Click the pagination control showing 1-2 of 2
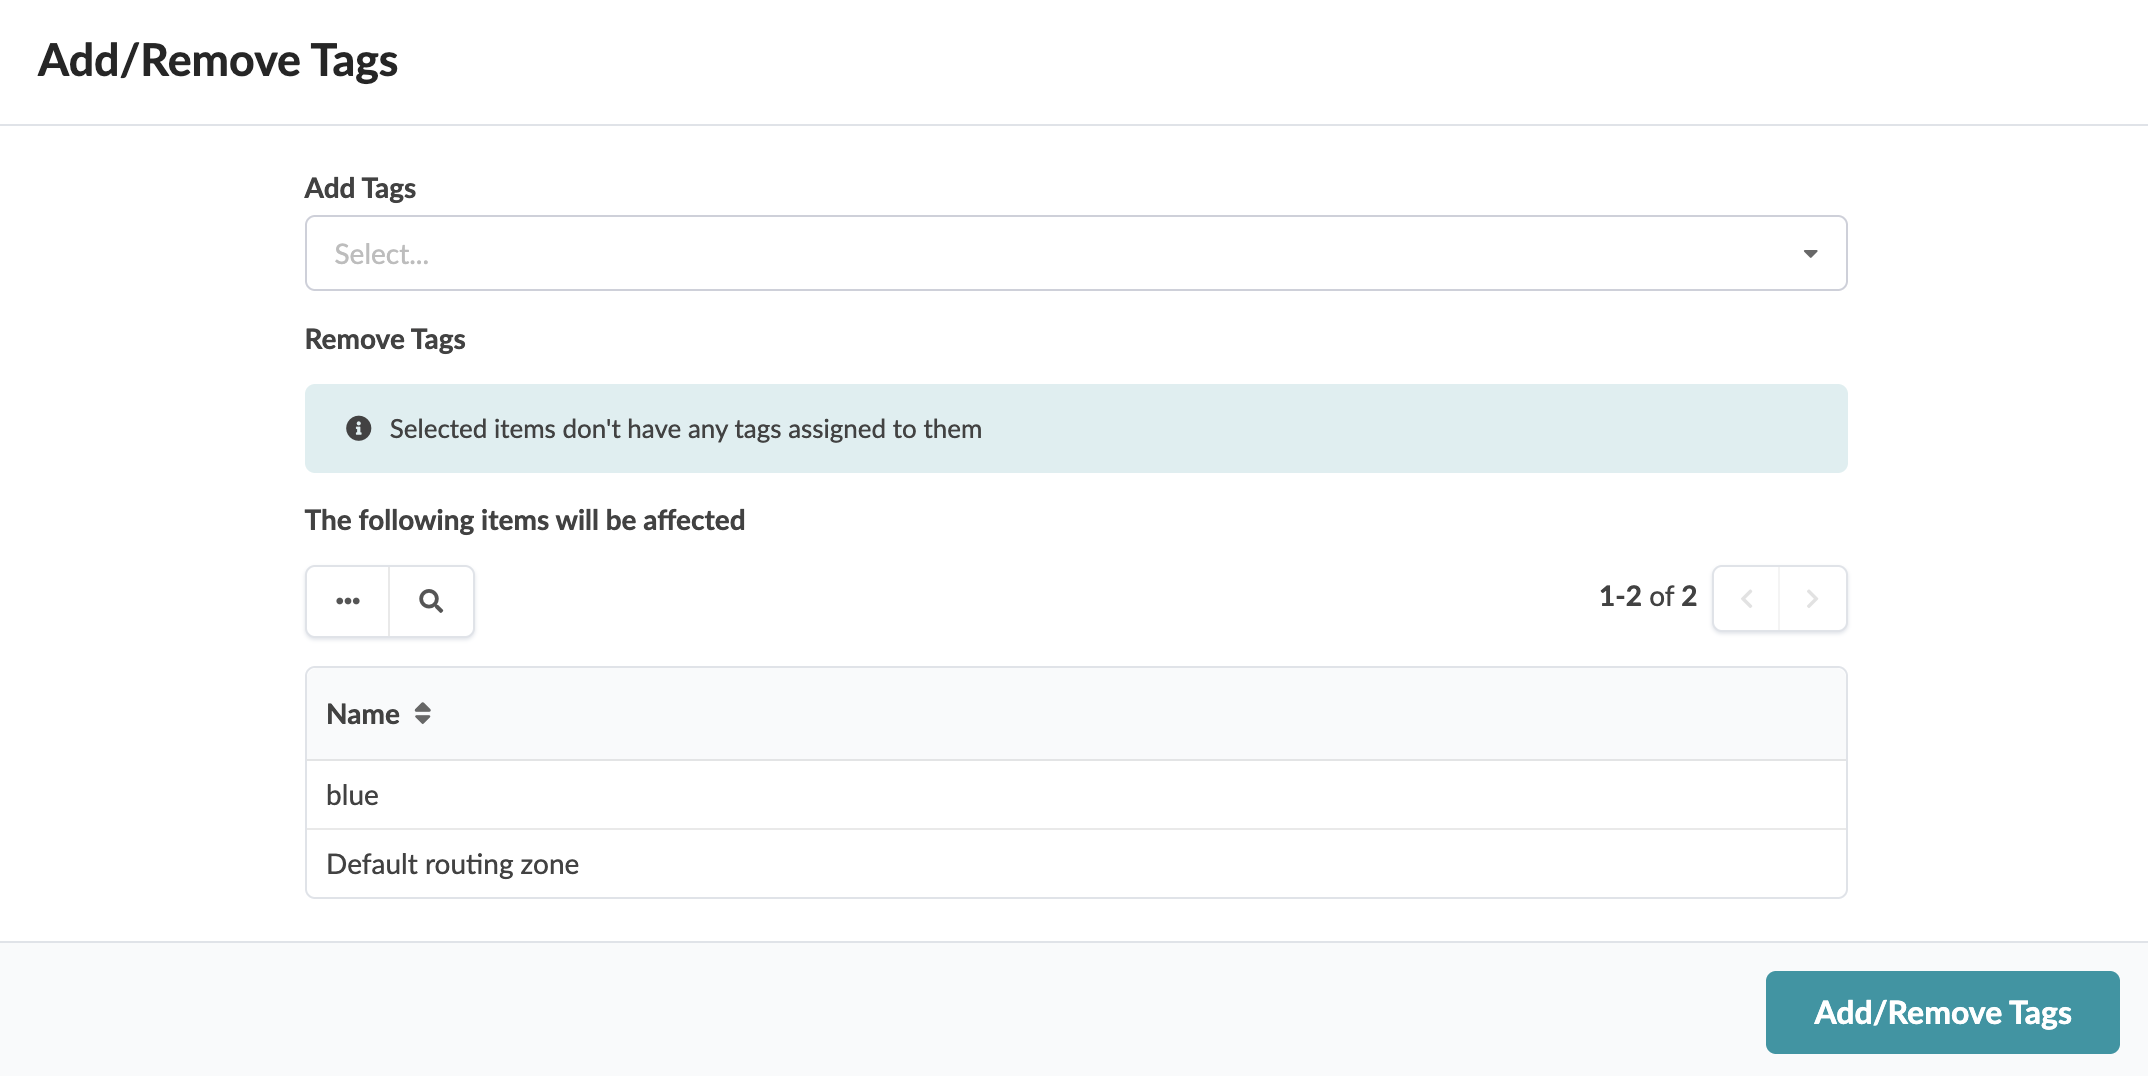Image resolution: width=2148 pixels, height=1076 pixels. click(1647, 595)
